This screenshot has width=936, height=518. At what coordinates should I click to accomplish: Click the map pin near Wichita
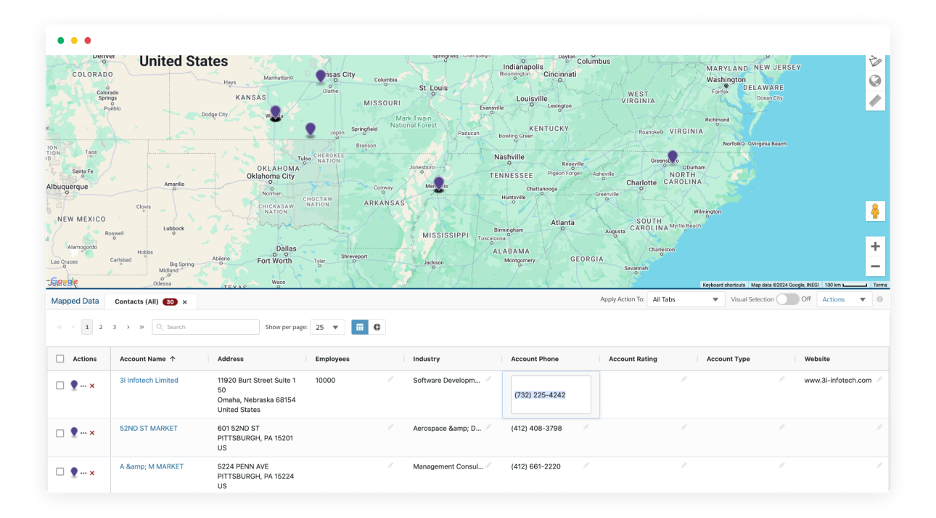tap(275, 113)
